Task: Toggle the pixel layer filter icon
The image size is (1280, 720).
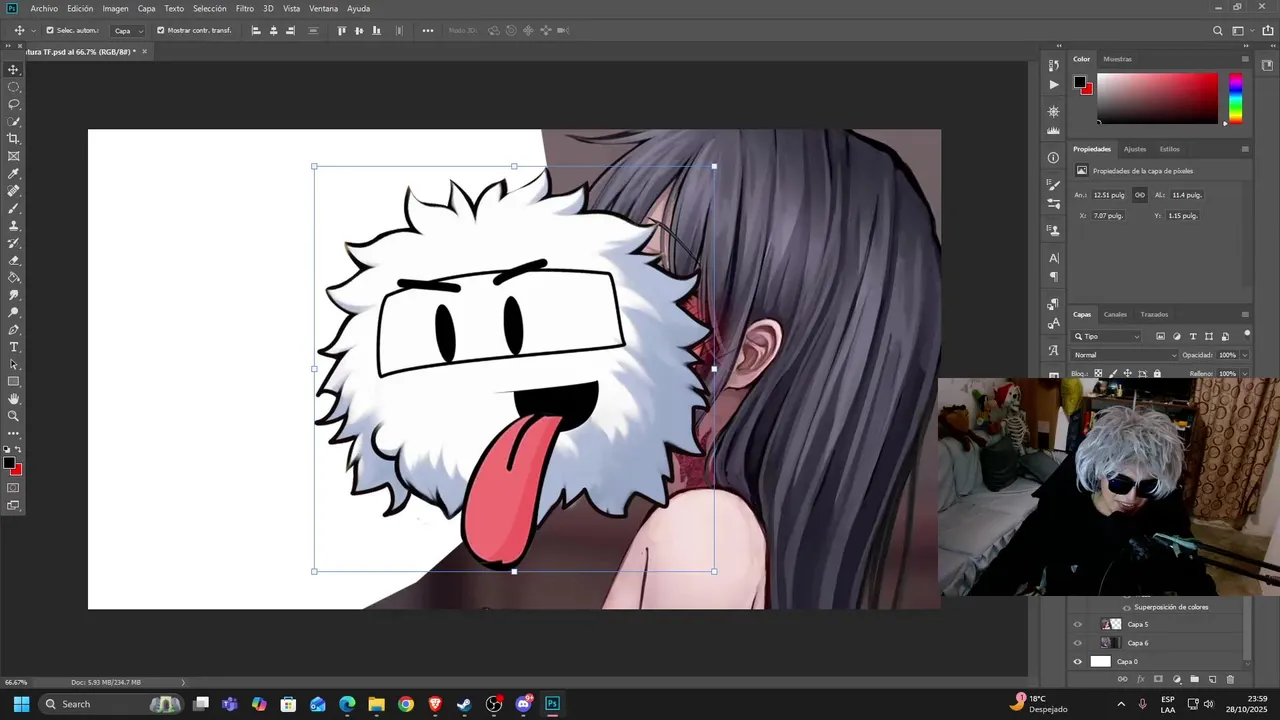Action: pyautogui.click(x=1160, y=337)
